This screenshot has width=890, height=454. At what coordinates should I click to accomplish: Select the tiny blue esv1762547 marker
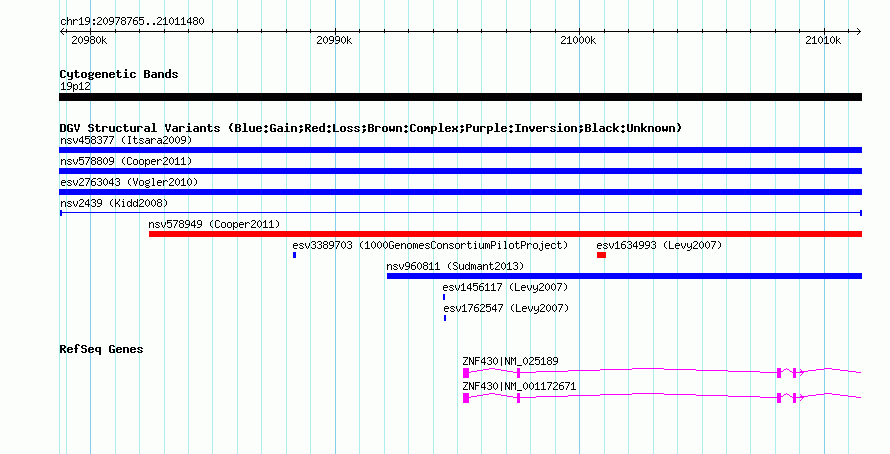(x=445, y=318)
